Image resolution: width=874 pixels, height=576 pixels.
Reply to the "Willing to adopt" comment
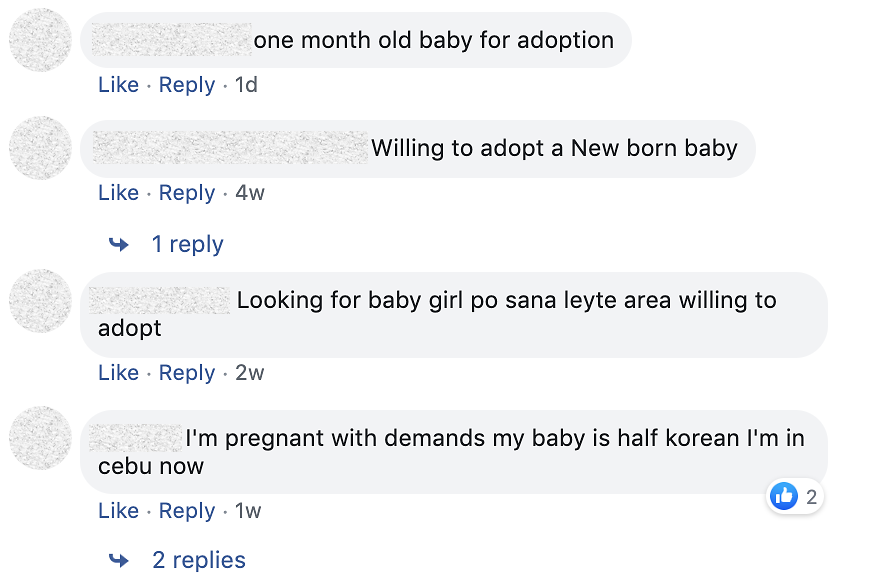click(x=187, y=193)
